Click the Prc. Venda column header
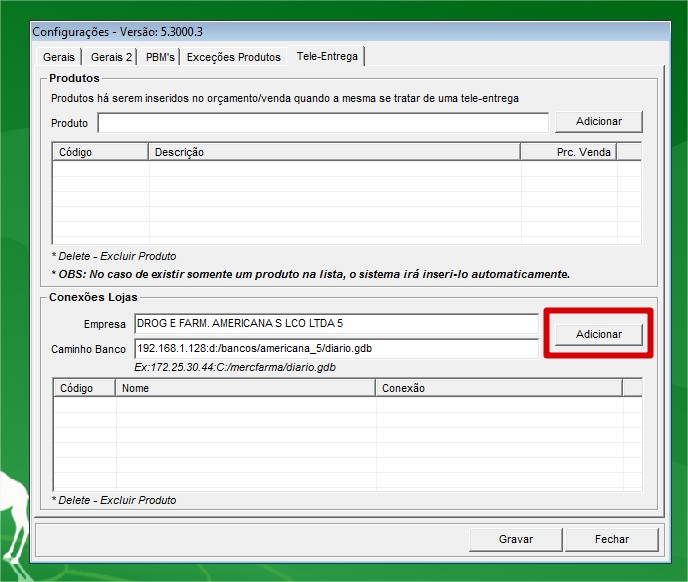Viewport: 688px width, 582px height. (x=568, y=152)
